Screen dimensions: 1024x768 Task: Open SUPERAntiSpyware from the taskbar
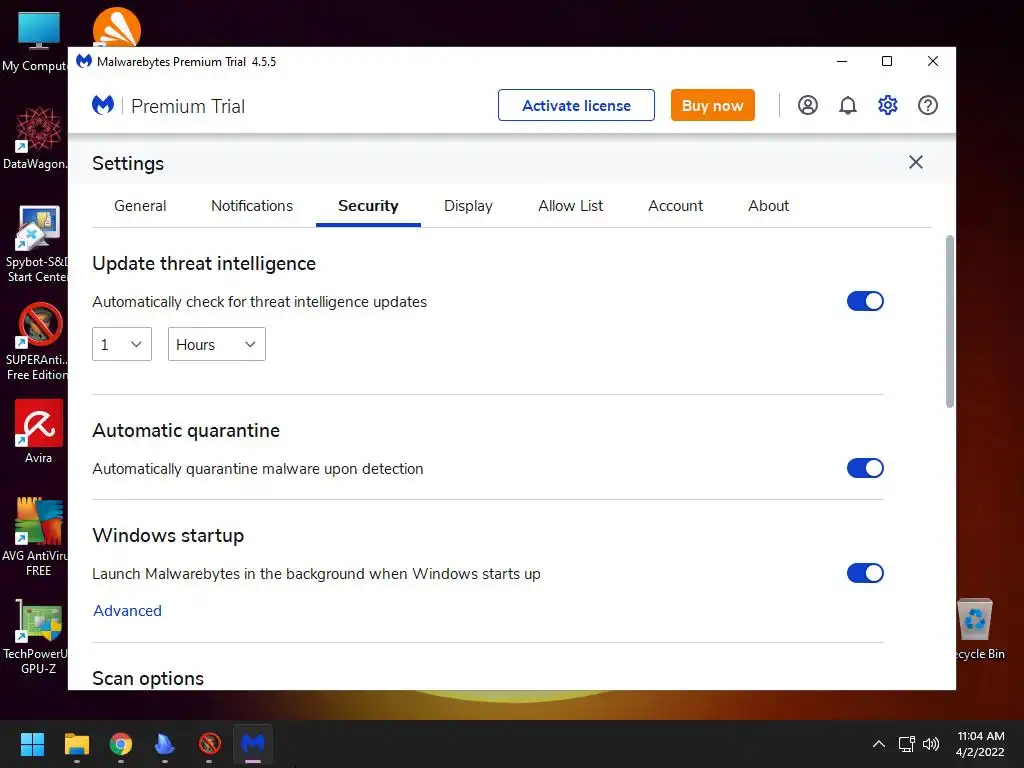click(209, 744)
